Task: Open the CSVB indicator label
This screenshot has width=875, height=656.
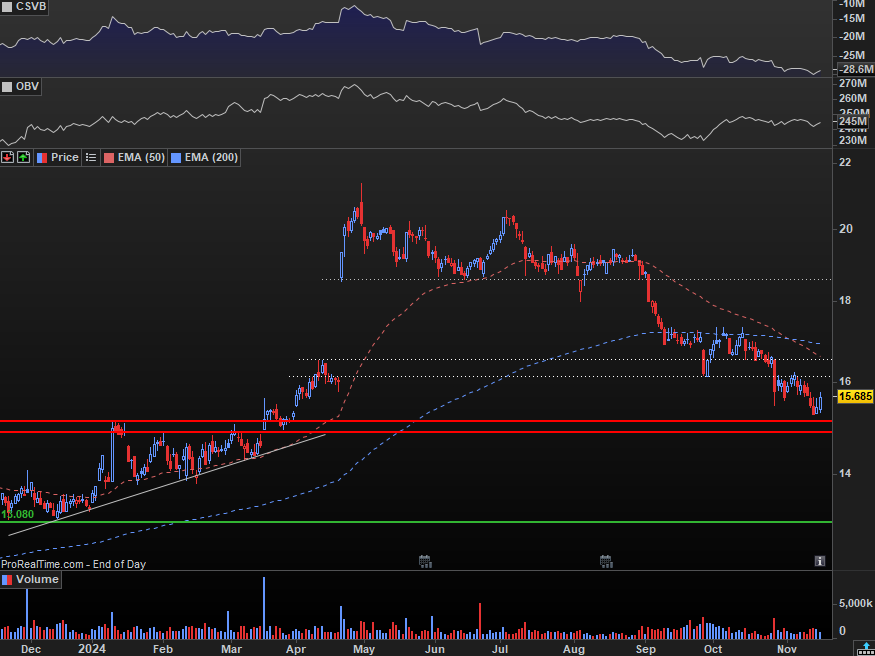Action: 31,7
